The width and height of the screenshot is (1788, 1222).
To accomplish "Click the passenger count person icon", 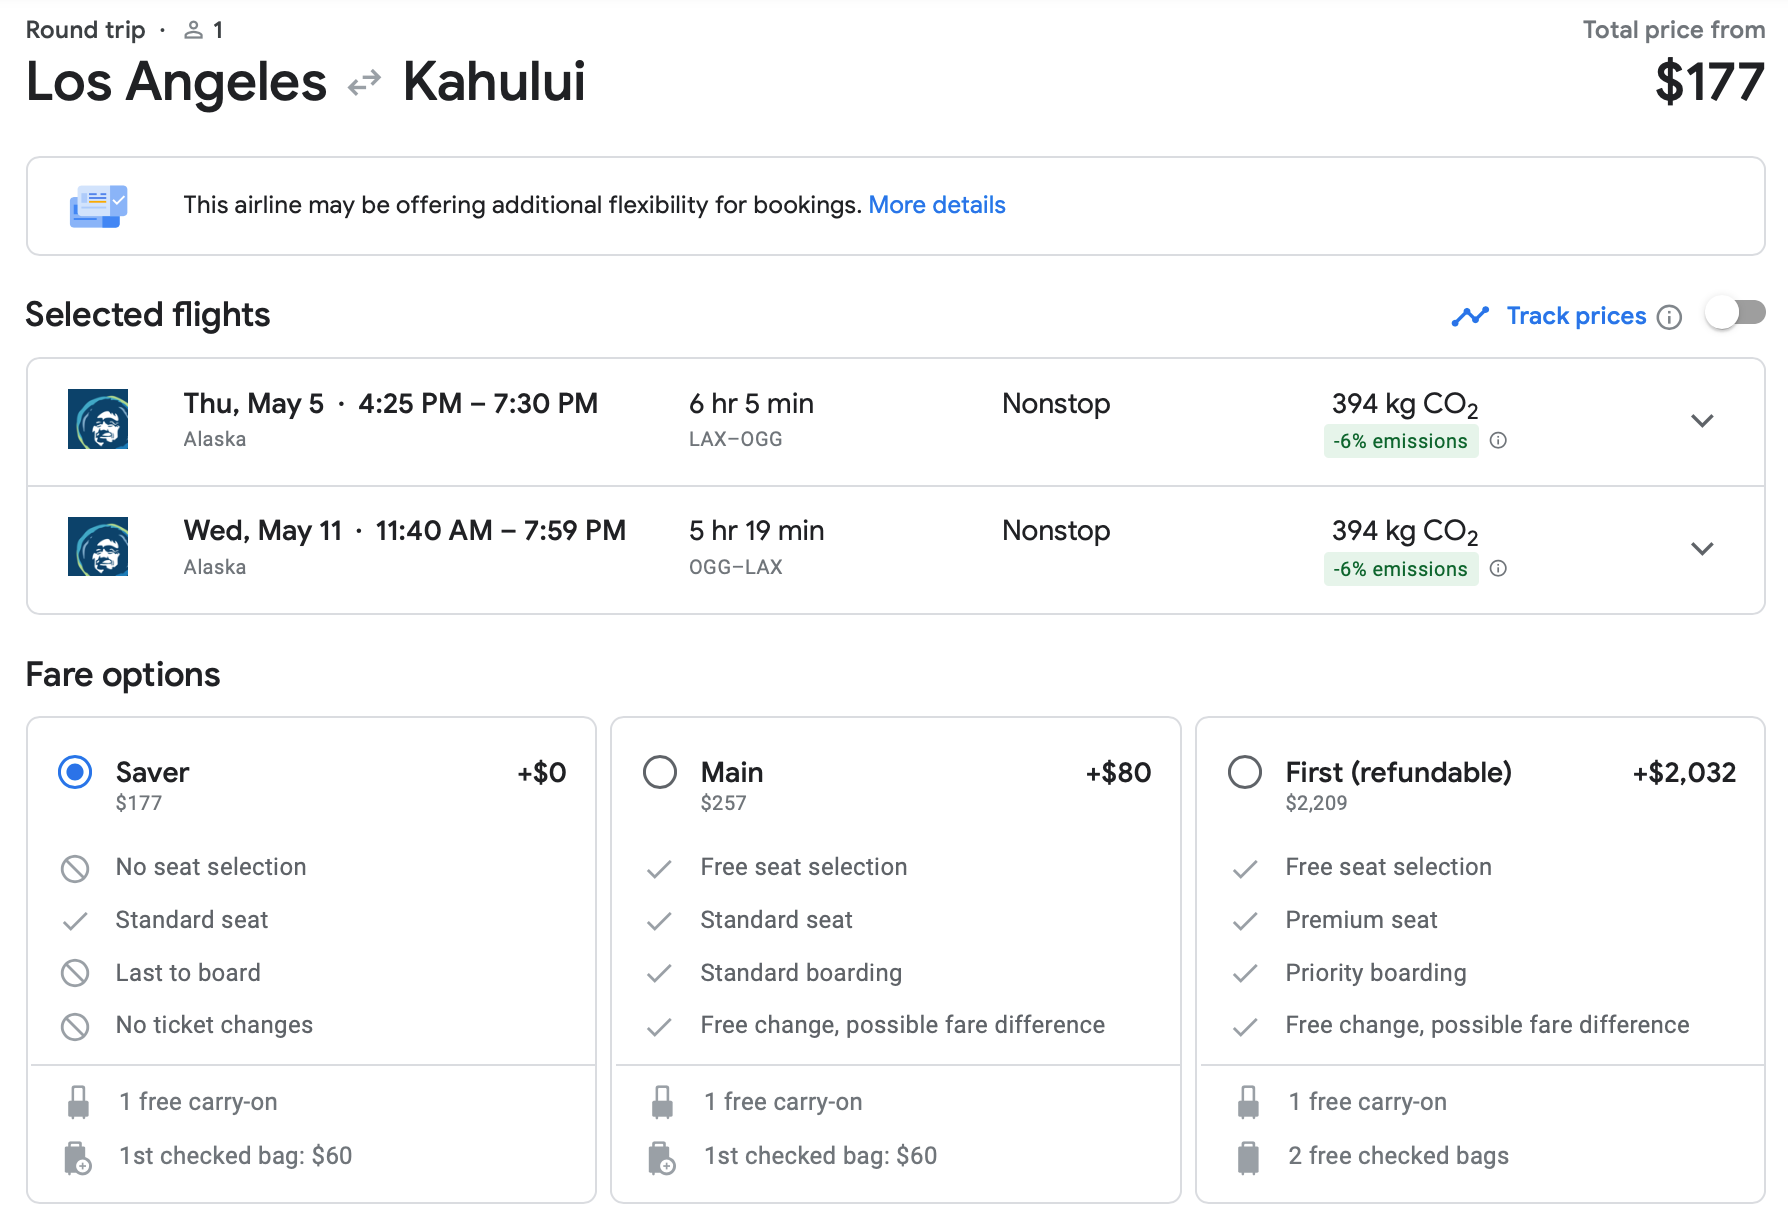I will point(193,31).
